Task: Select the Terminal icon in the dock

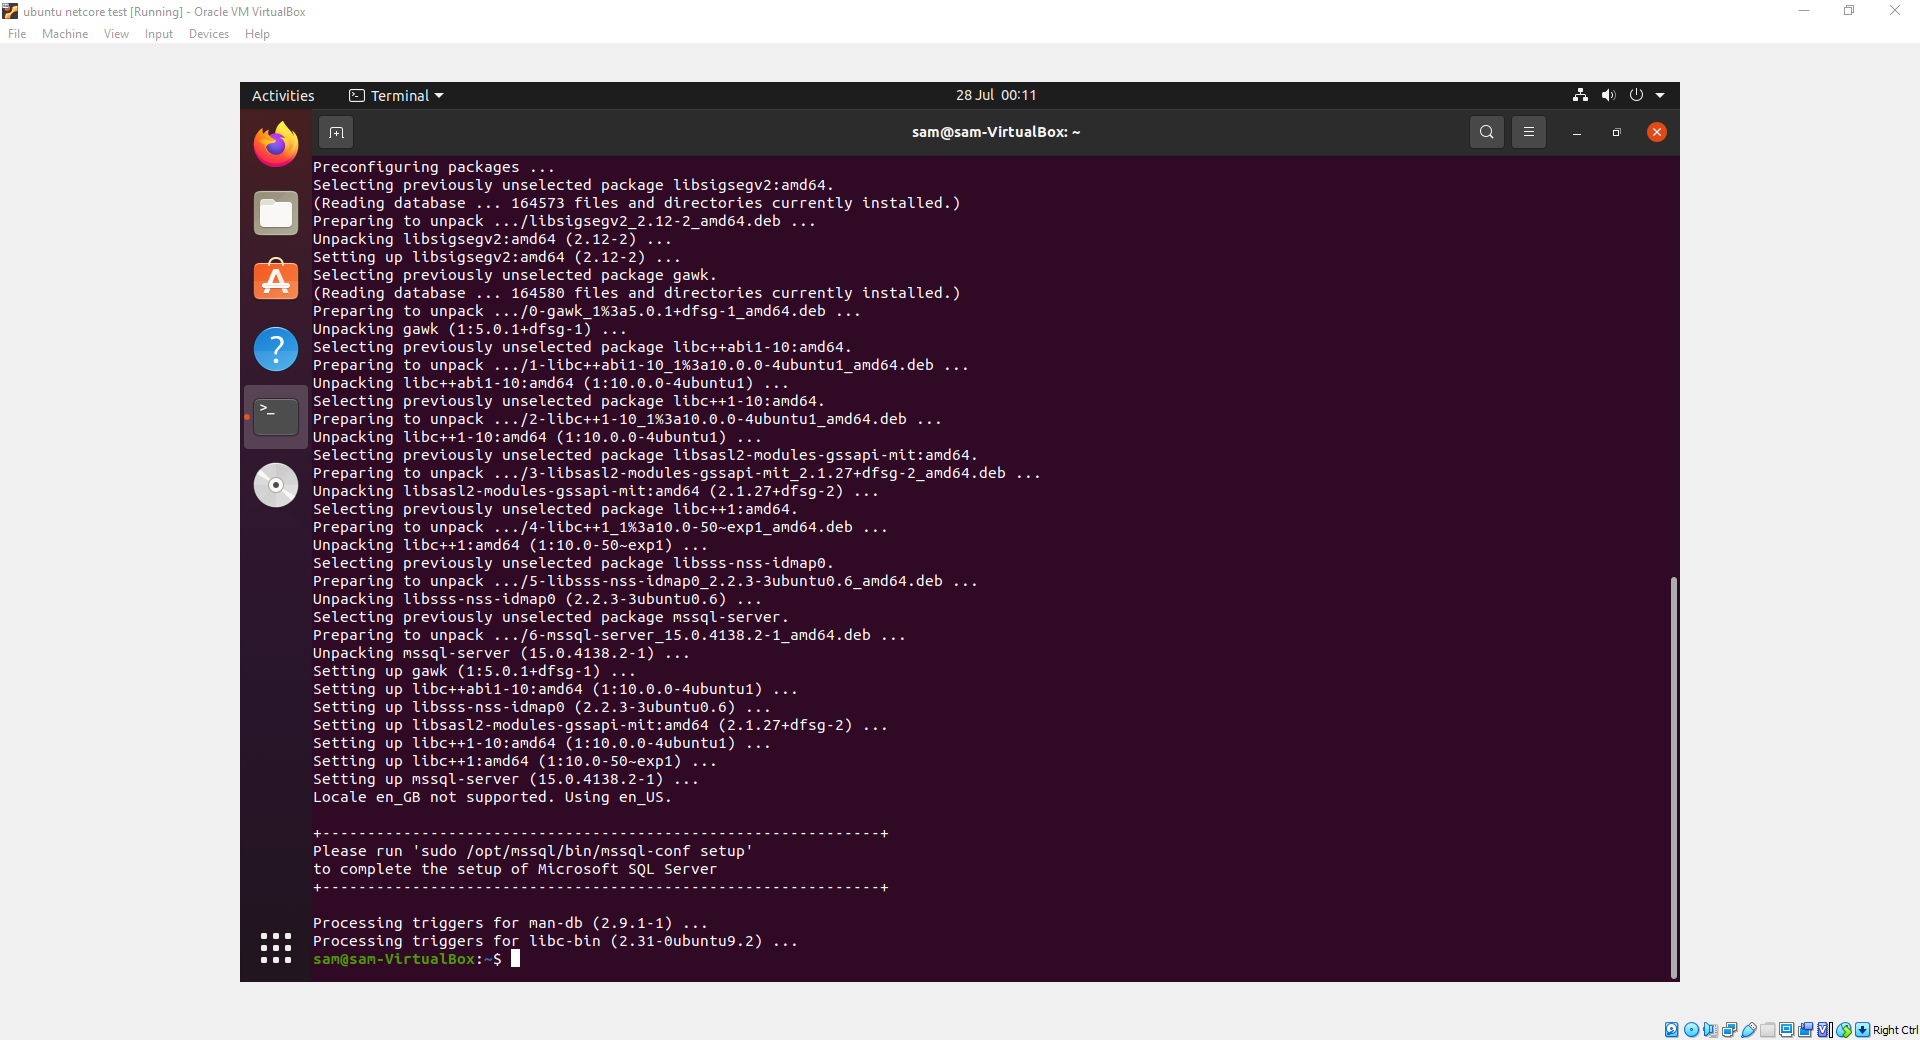Action: pos(276,417)
